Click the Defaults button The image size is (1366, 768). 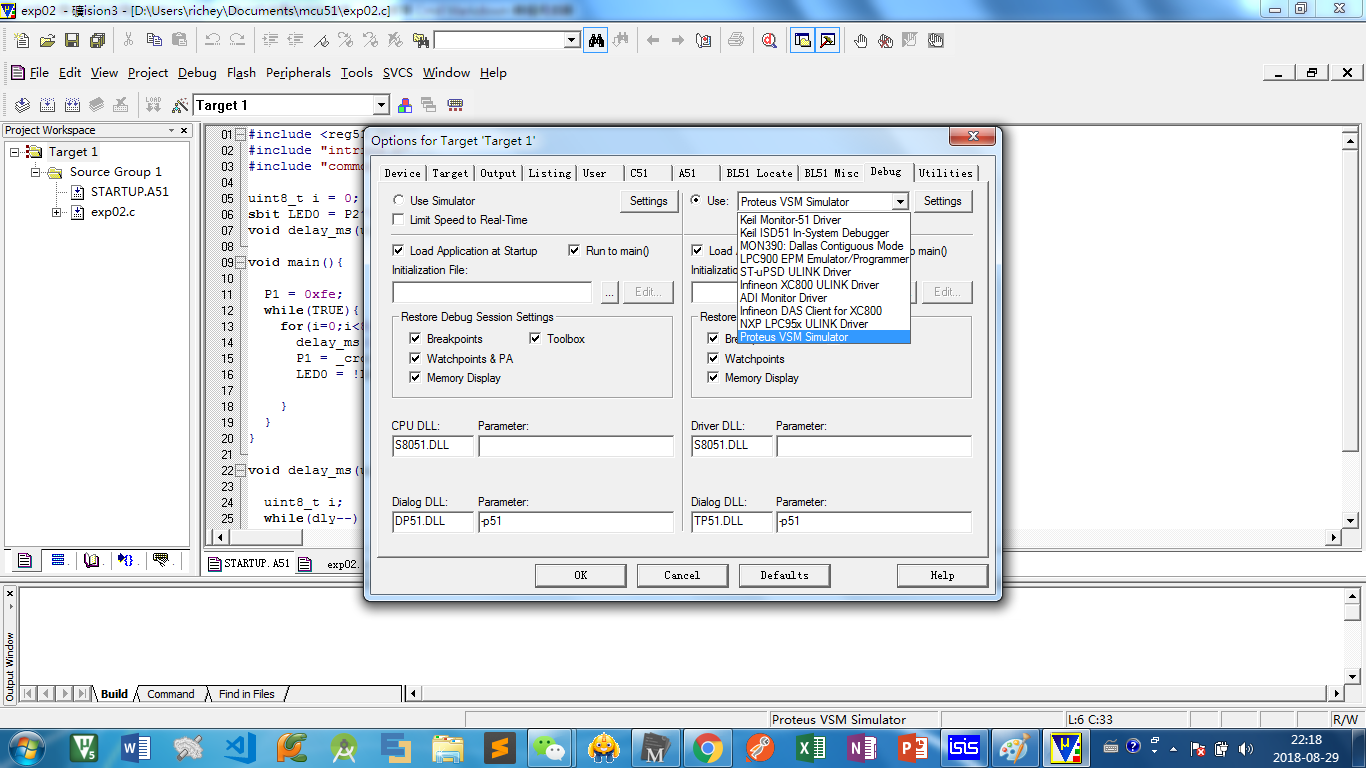coord(784,575)
